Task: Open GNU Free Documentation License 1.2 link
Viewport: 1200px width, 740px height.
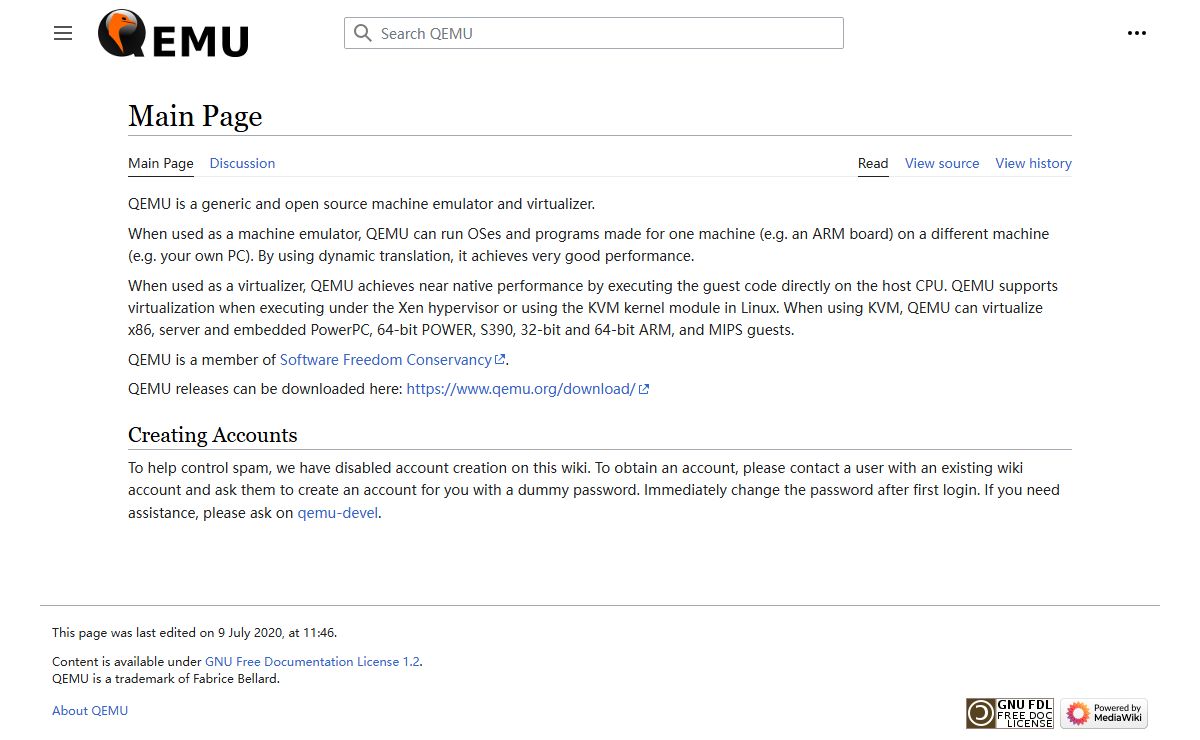Action: click(312, 662)
